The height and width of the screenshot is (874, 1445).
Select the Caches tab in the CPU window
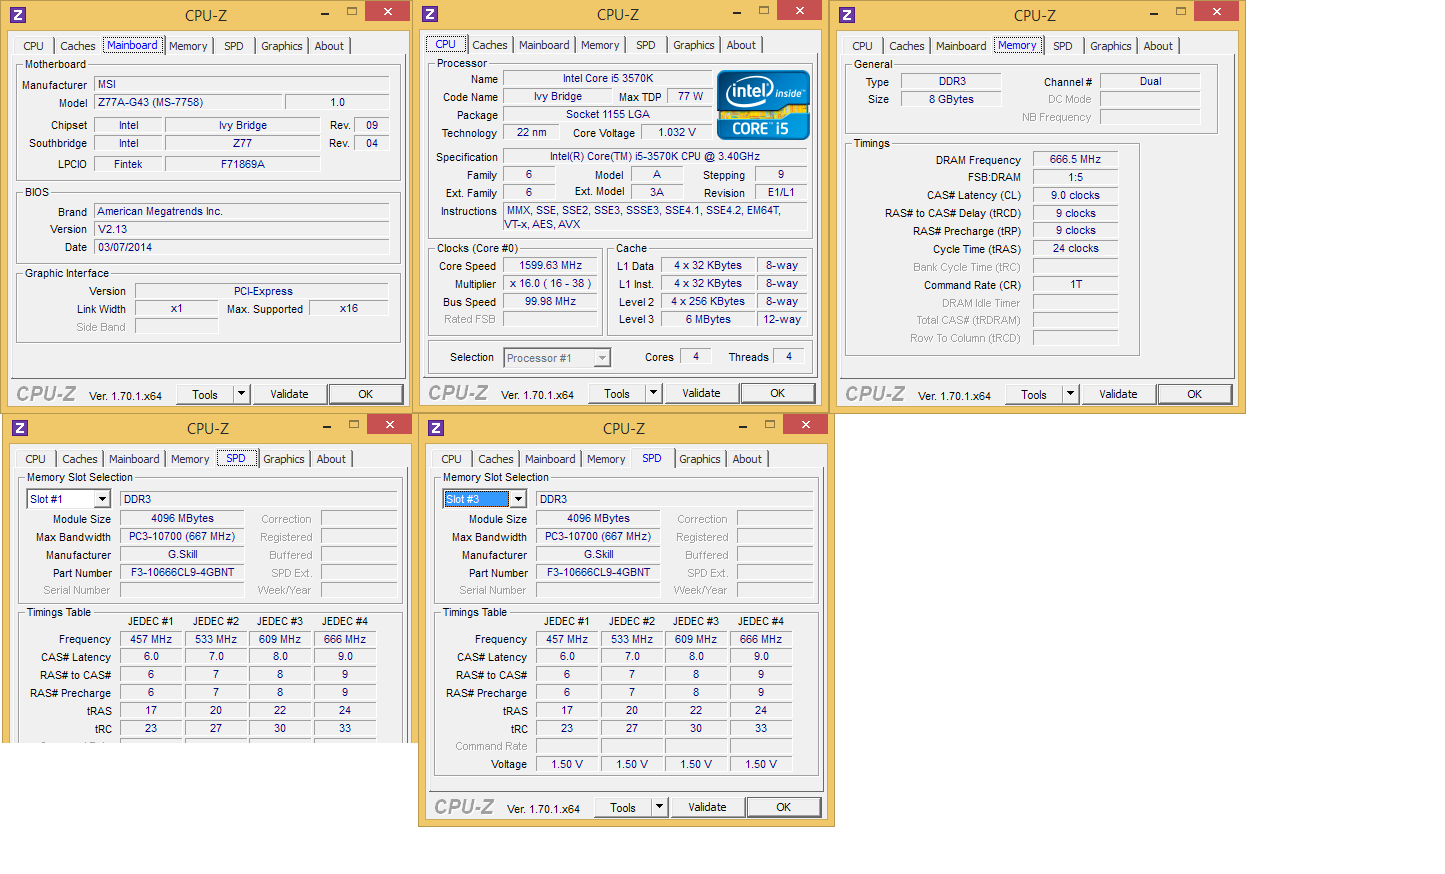490,45
